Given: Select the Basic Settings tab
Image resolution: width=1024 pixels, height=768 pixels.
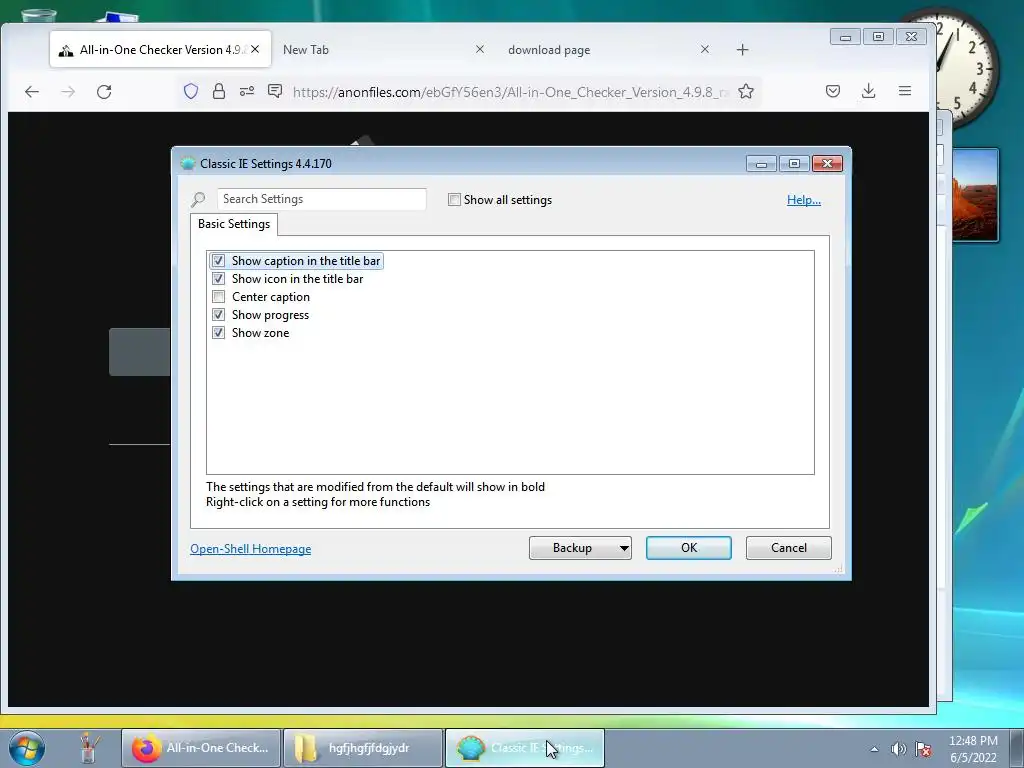Looking at the screenshot, I should point(234,224).
